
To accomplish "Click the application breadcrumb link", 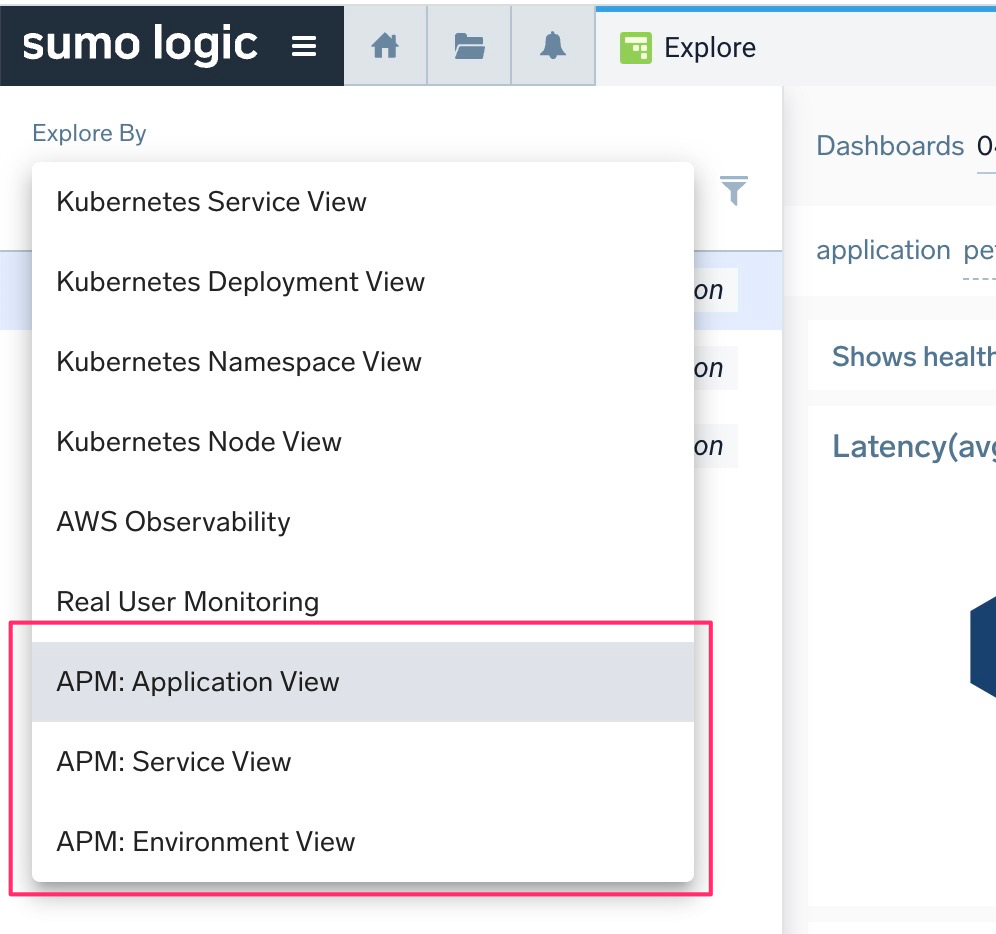I will (x=883, y=250).
